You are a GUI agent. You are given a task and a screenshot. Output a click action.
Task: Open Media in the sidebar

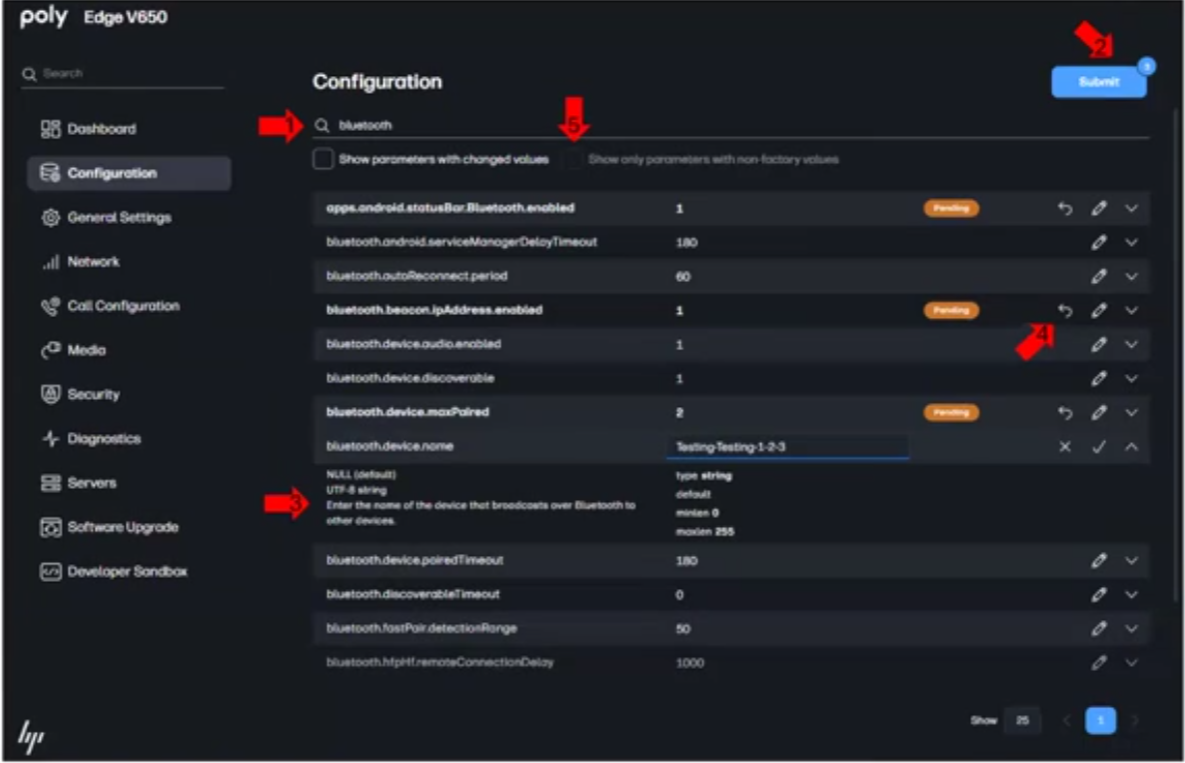click(128, 350)
